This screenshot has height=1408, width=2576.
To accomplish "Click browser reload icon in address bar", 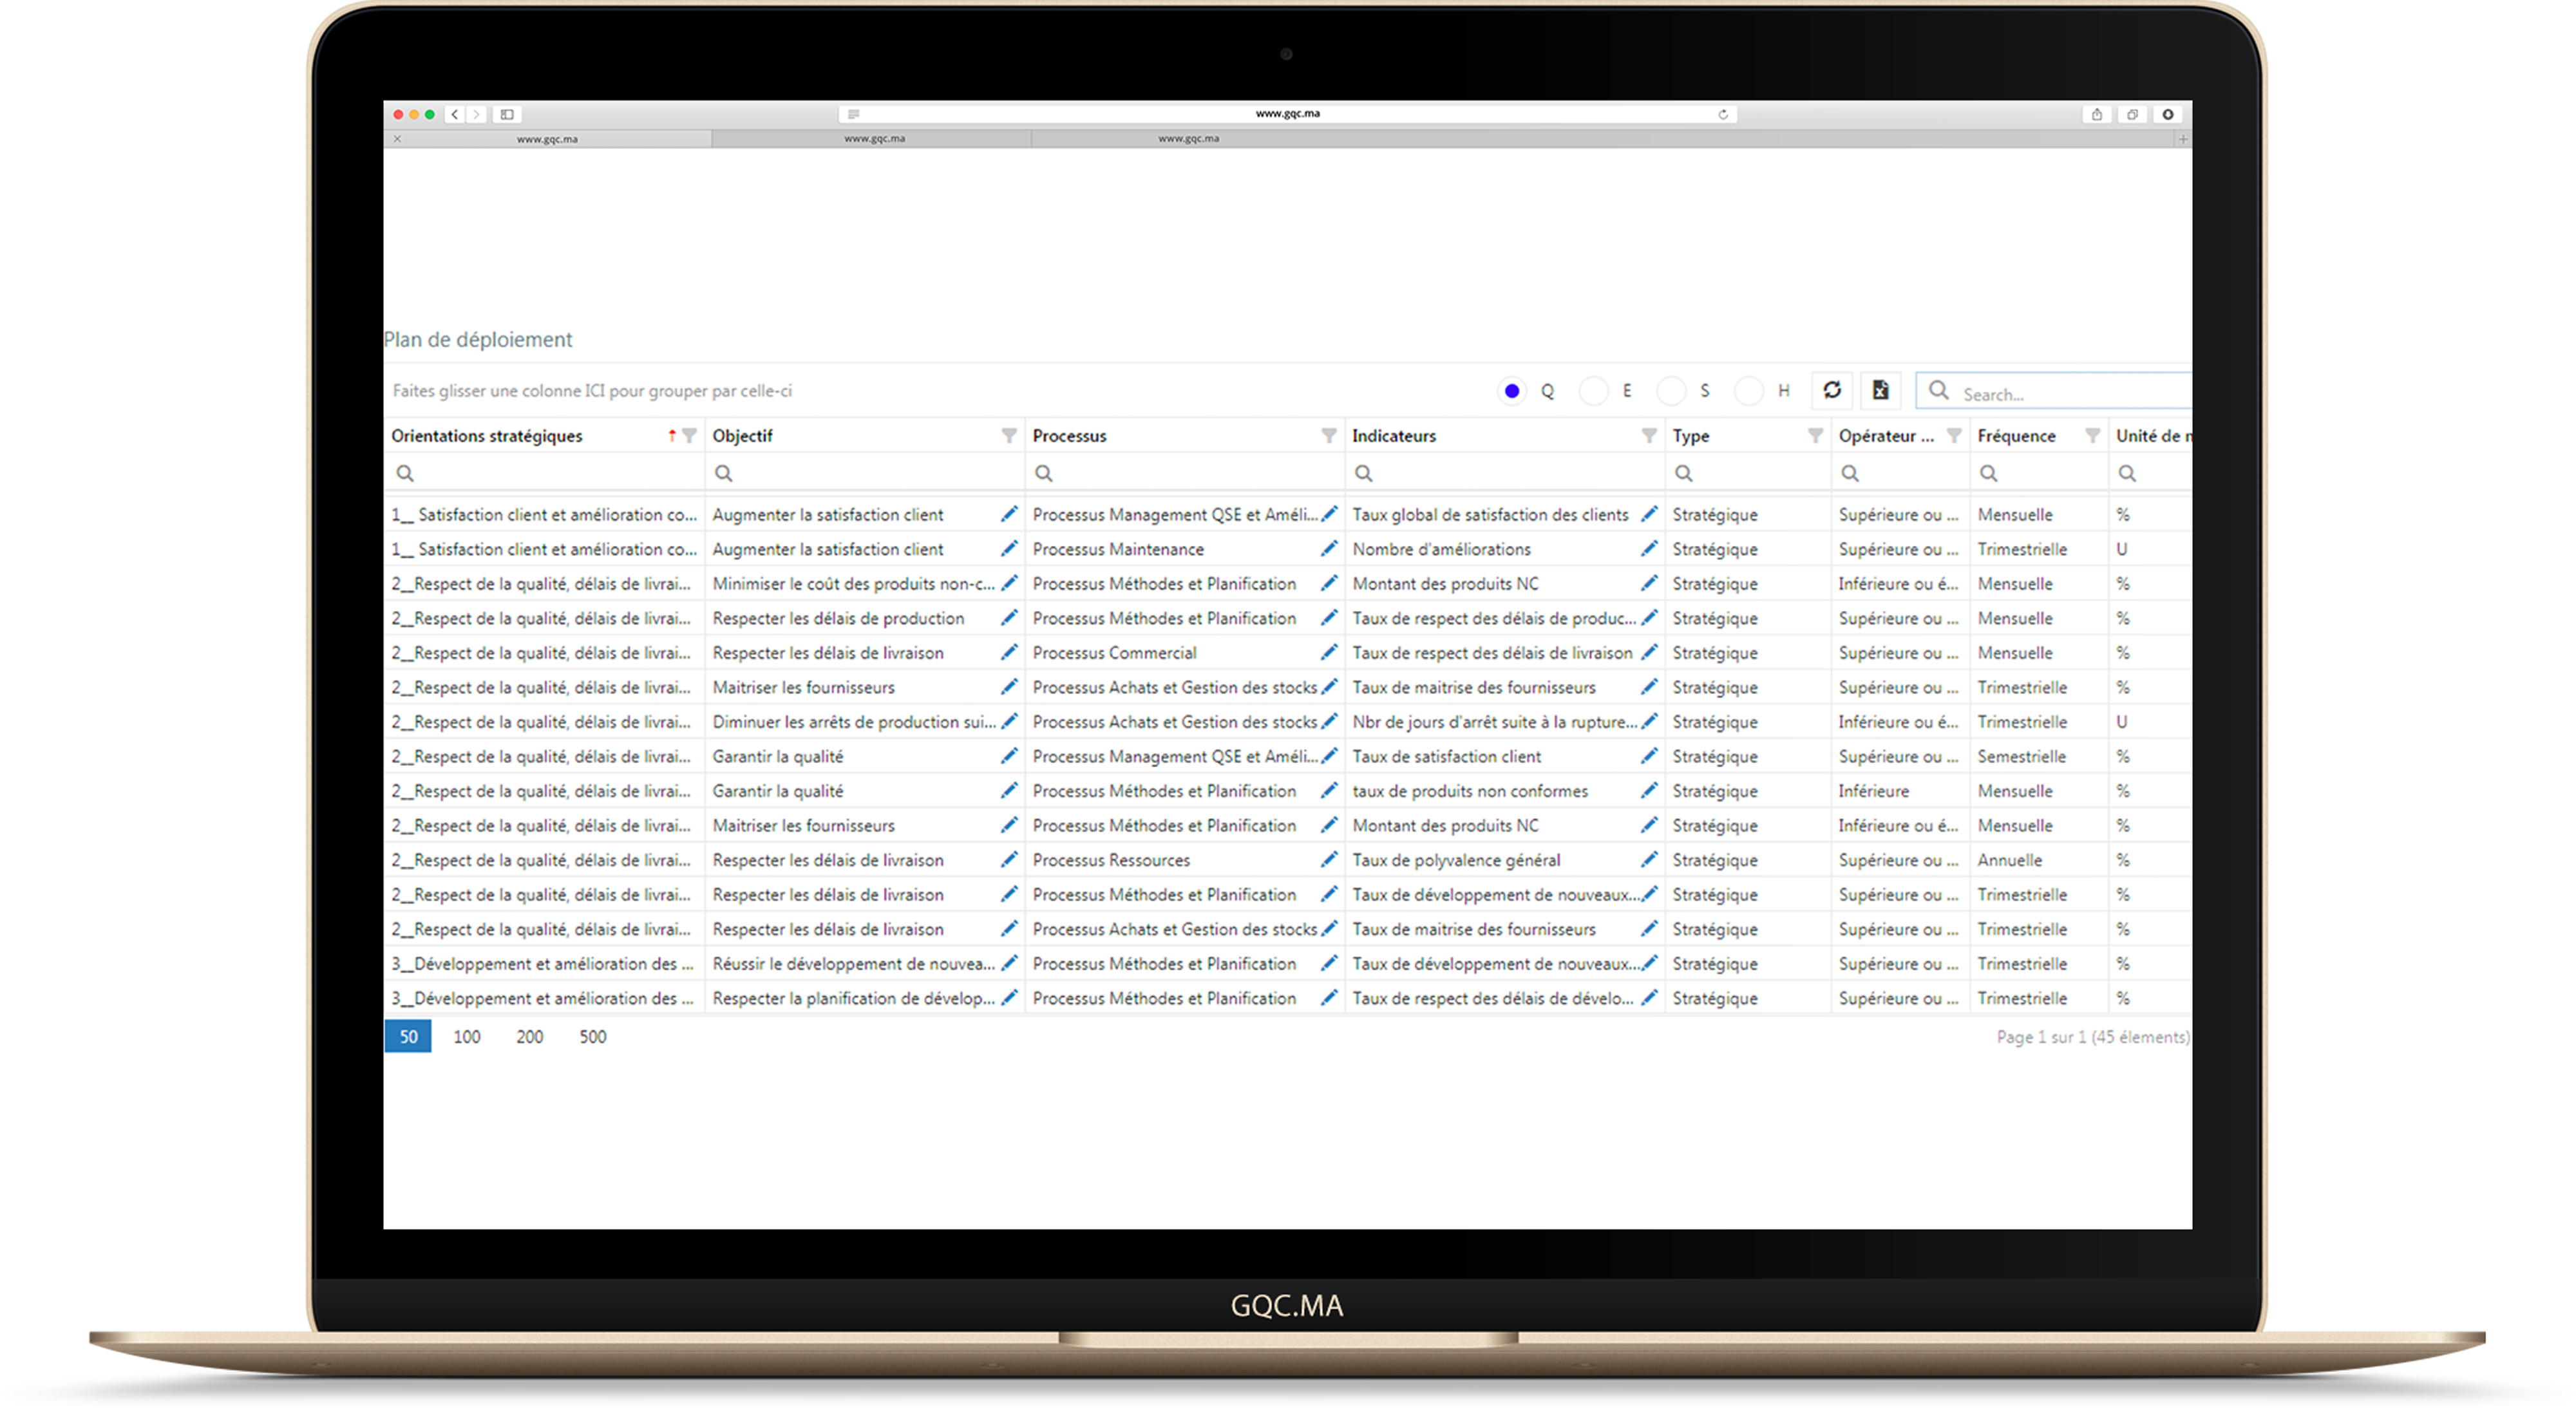I will [1723, 114].
